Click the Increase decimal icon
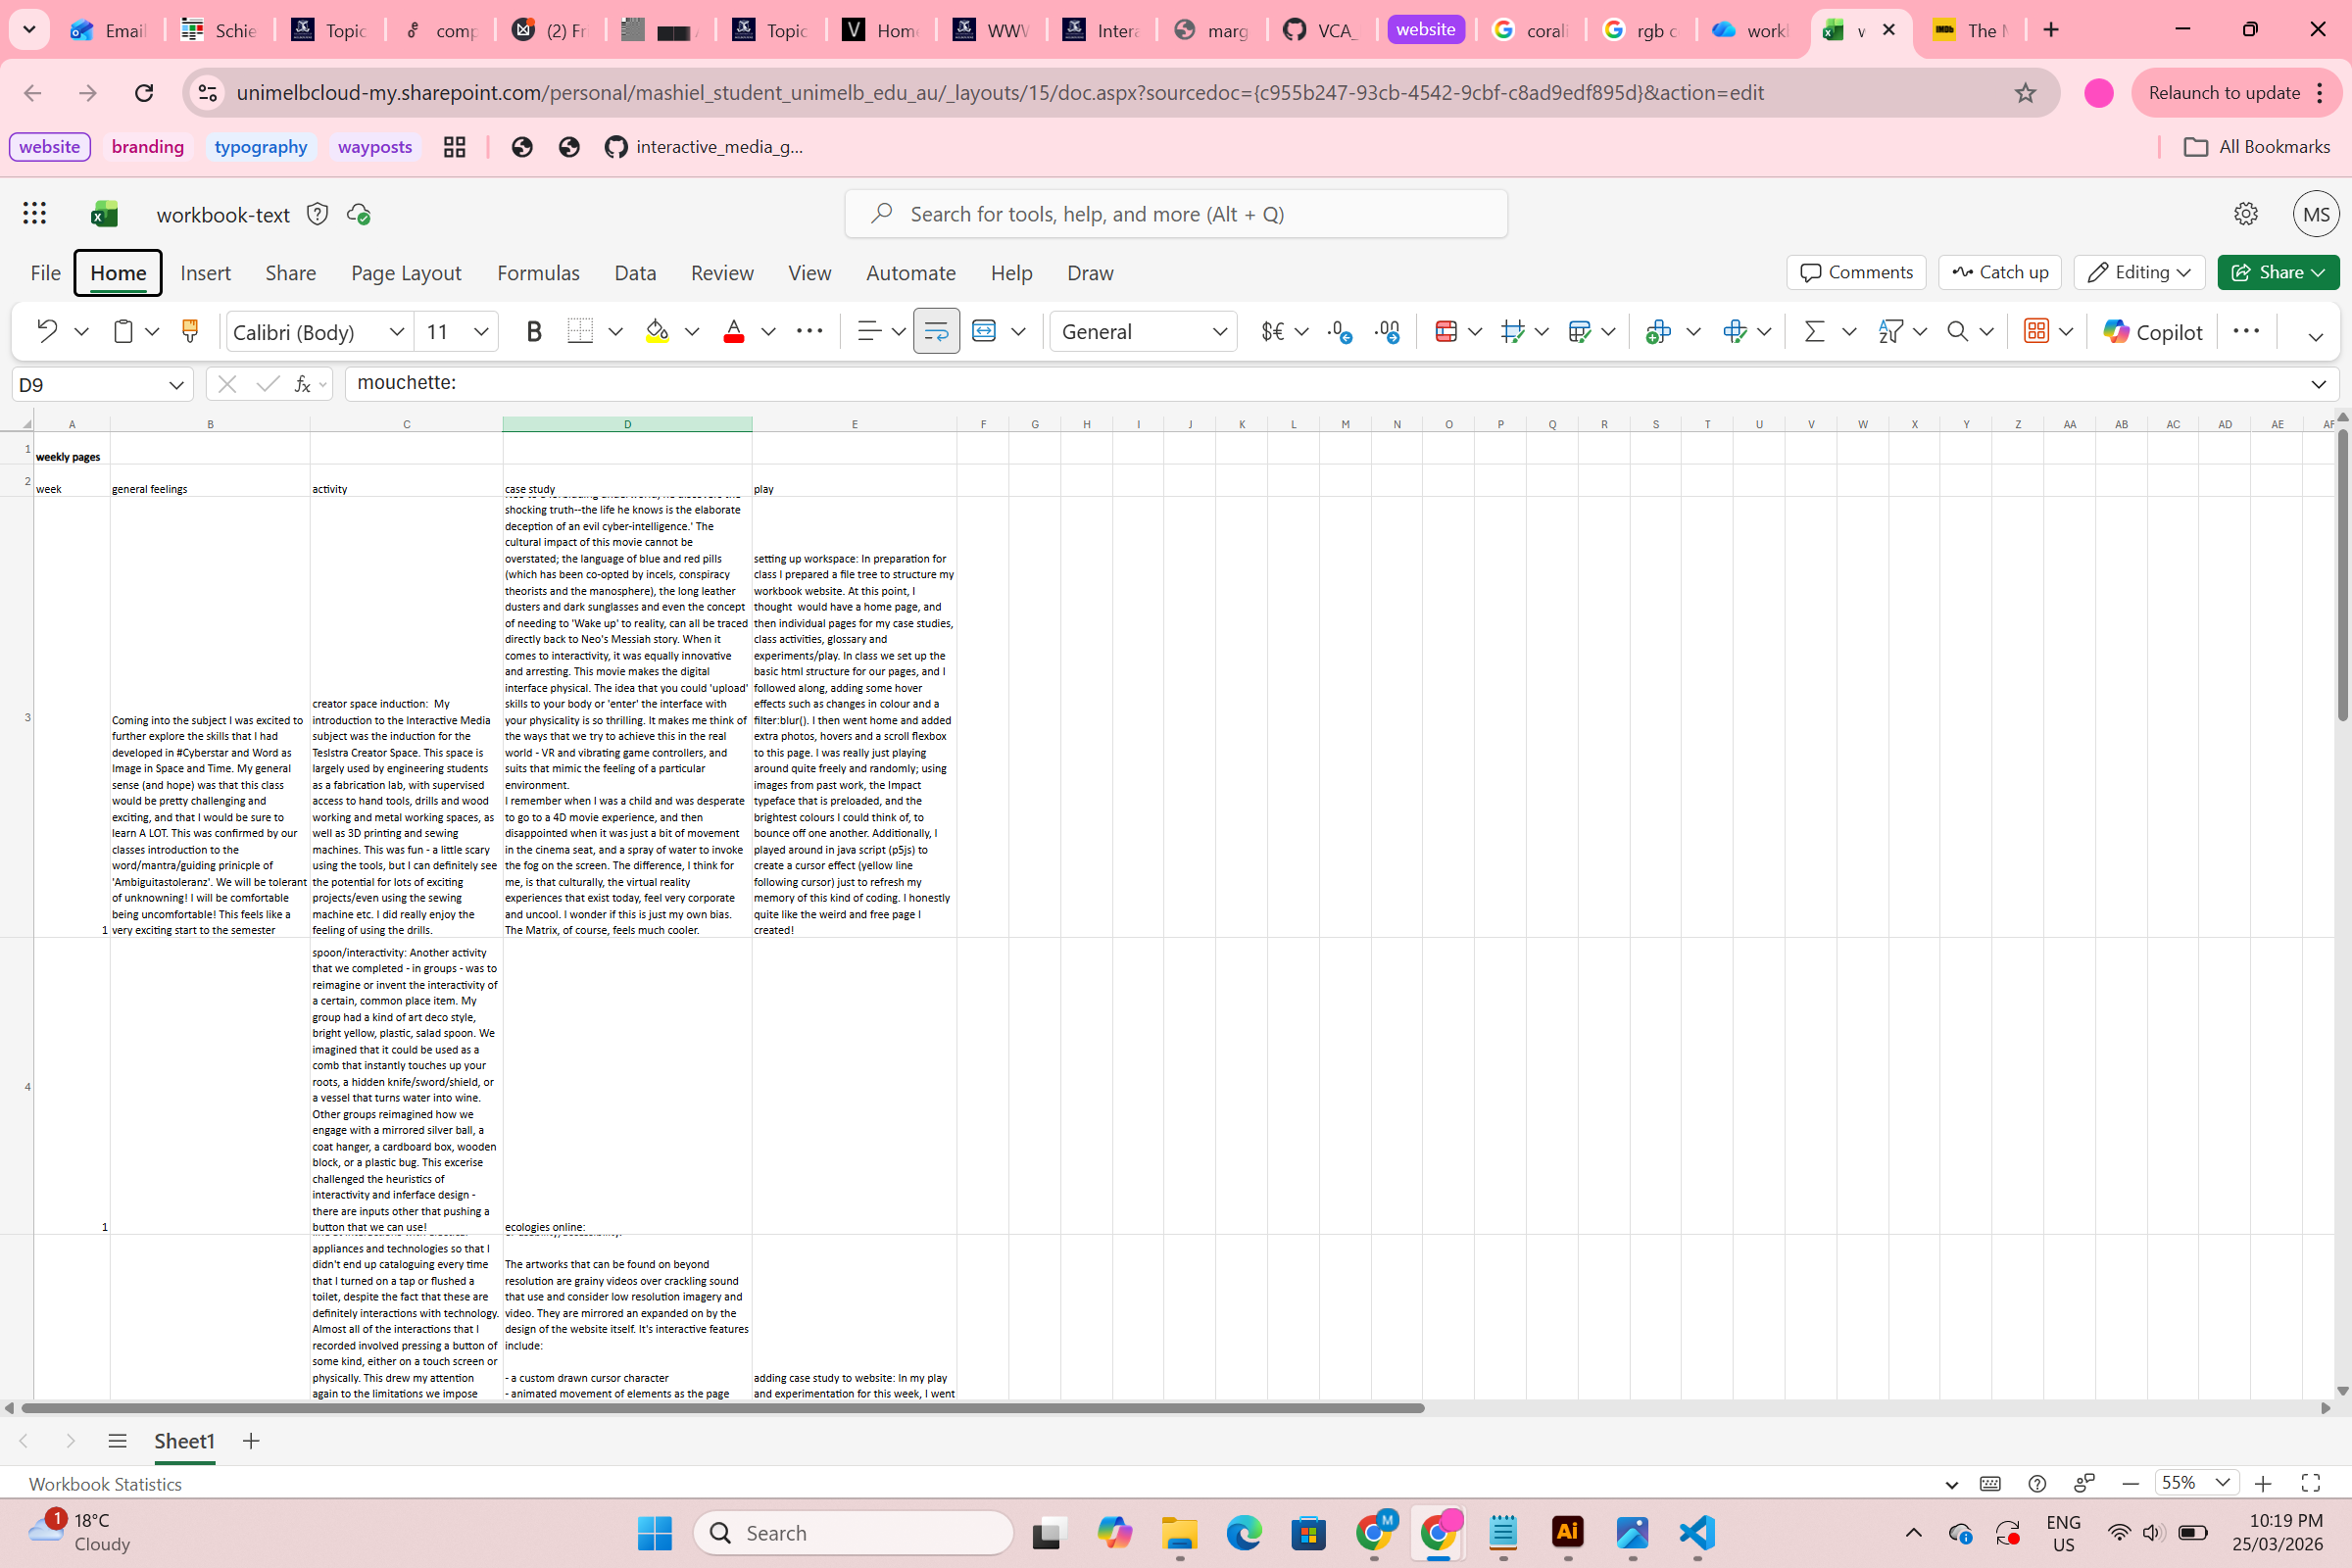This screenshot has width=2352, height=1568. point(1340,331)
